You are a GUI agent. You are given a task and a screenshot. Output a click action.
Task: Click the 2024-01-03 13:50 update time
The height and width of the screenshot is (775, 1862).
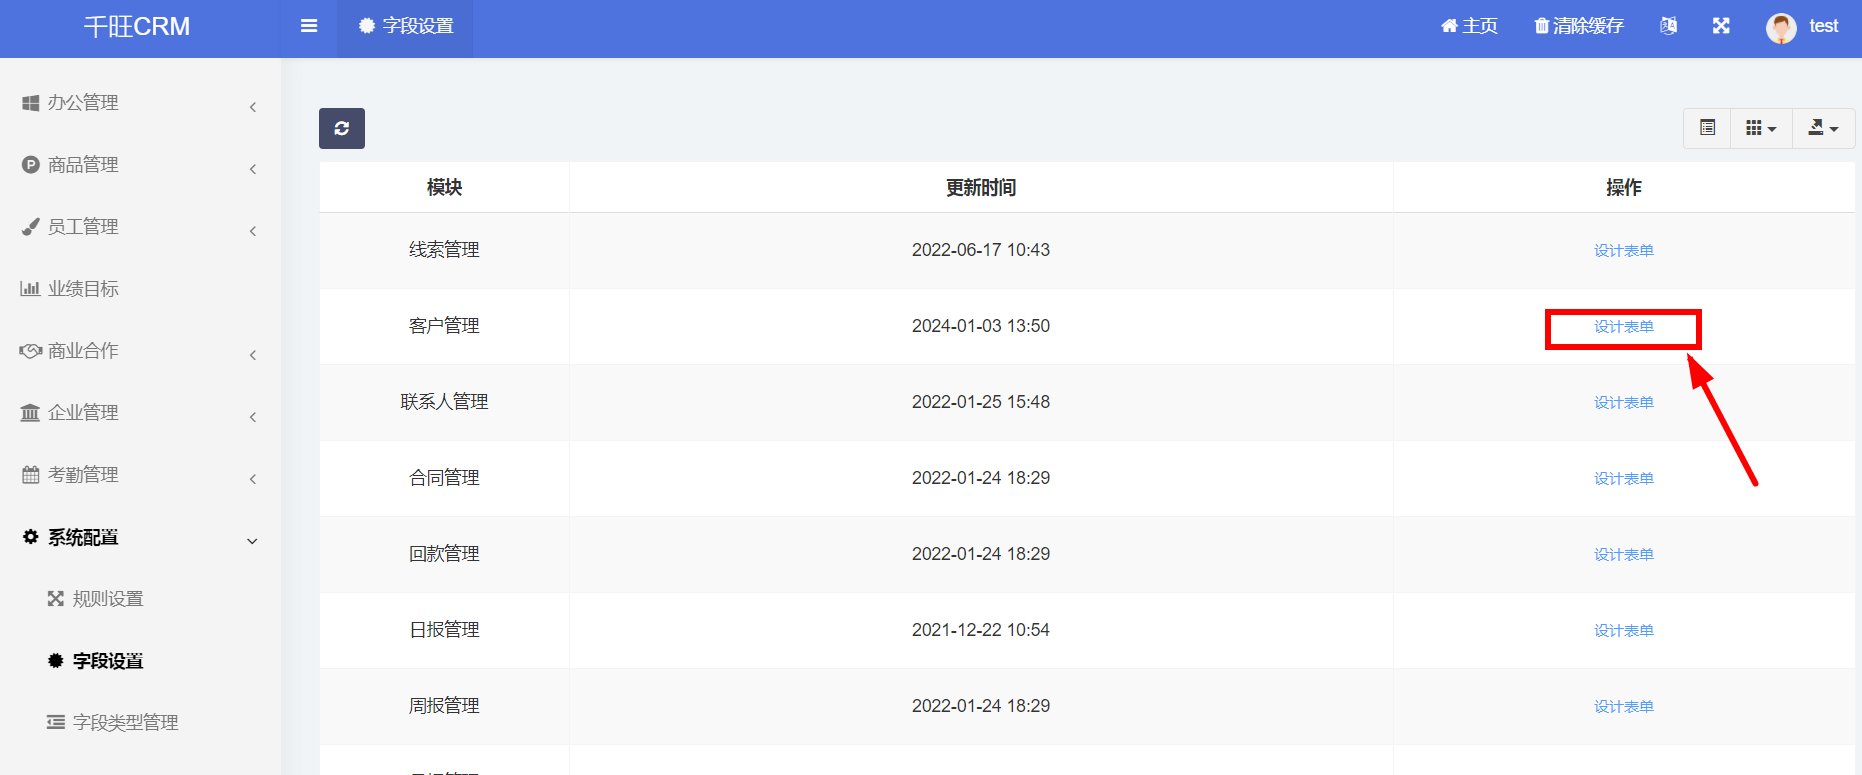tap(981, 326)
